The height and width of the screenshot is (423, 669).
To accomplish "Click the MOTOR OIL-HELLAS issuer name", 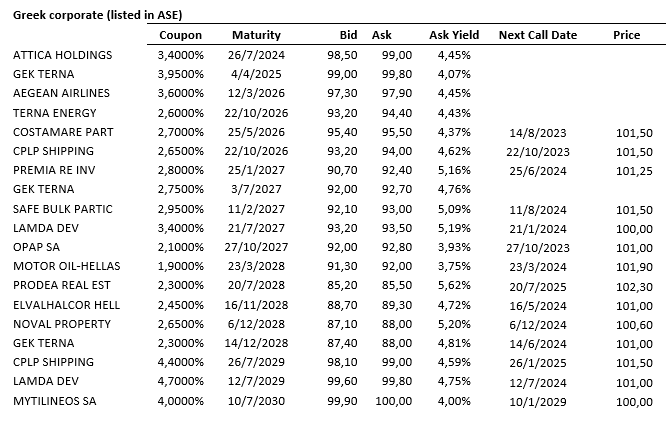I will coord(66,266).
